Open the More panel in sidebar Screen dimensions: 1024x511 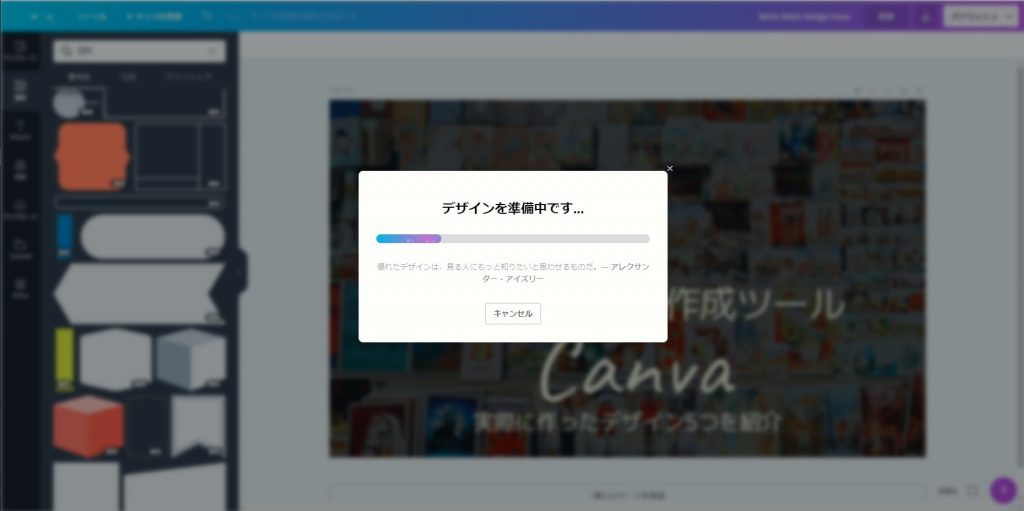click(x=20, y=288)
